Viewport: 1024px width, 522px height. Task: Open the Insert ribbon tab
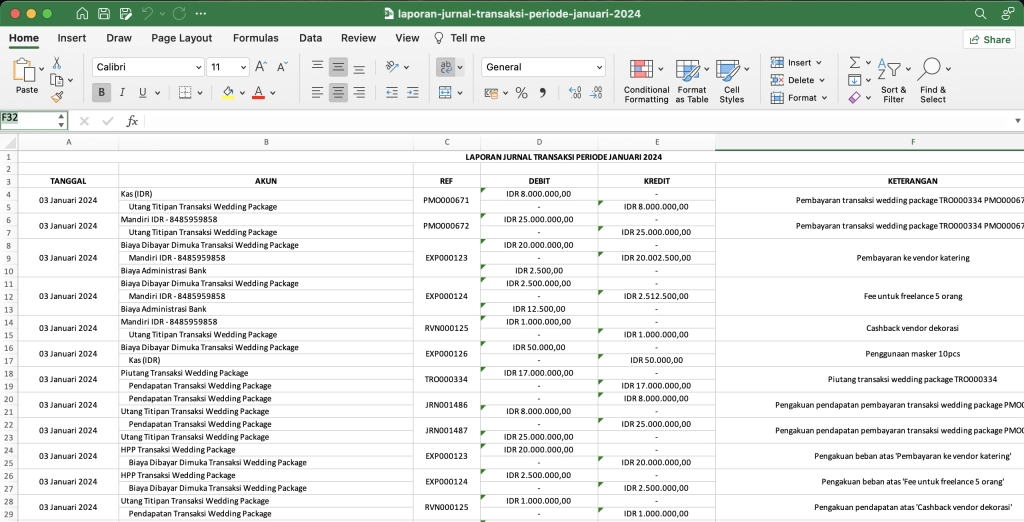click(x=72, y=38)
